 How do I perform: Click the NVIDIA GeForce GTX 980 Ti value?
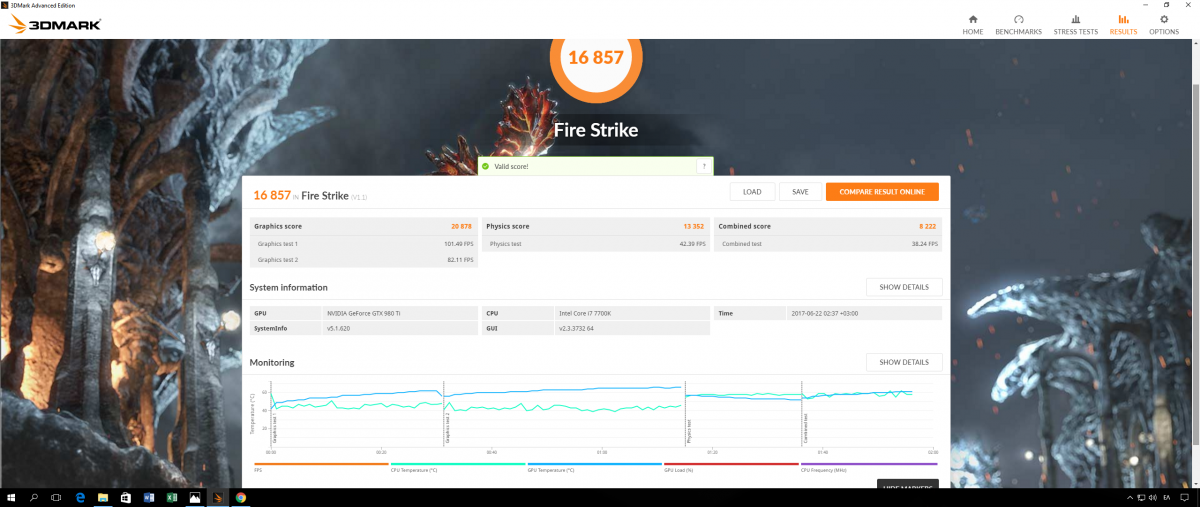coord(362,313)
